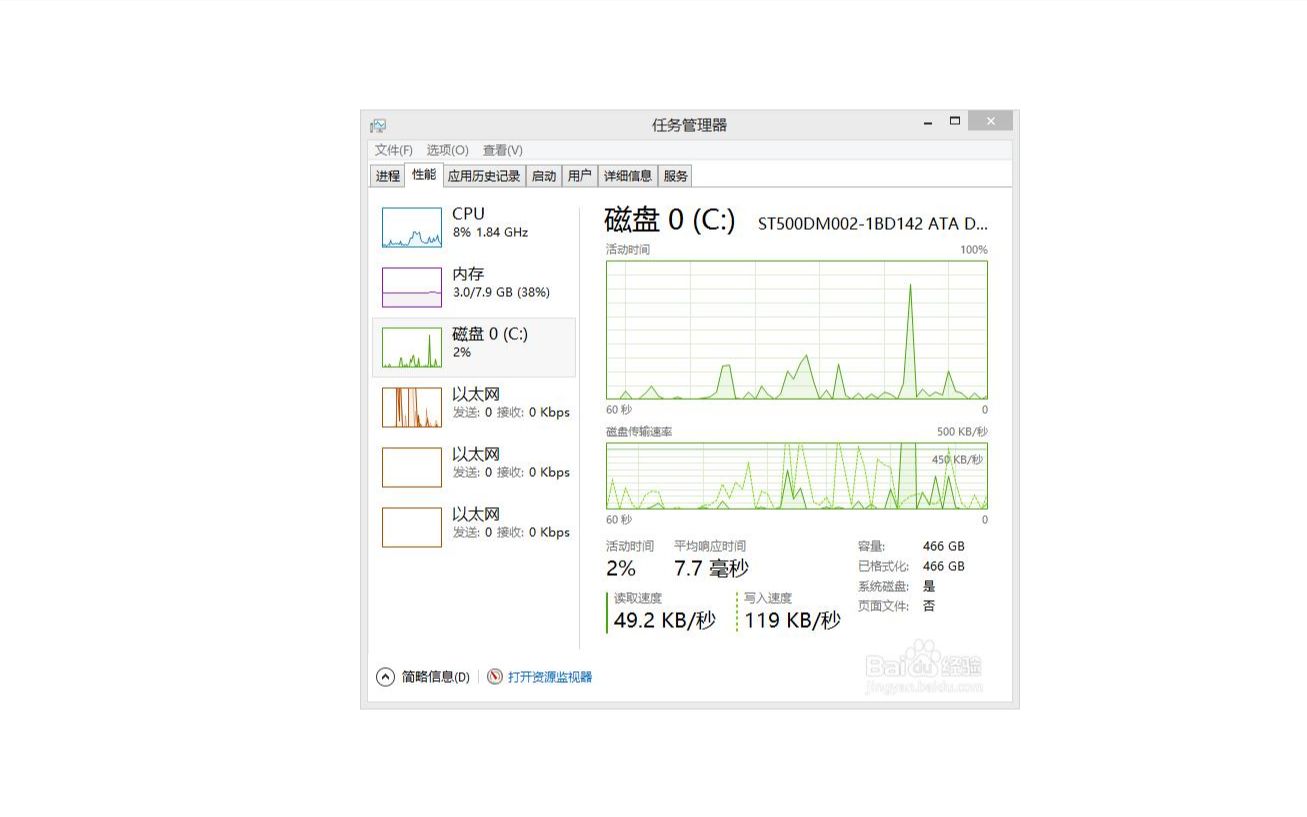Select the 磁盘 0 (C:) mini graph thumbnail

pyautogui.click(x=411, y=347)
